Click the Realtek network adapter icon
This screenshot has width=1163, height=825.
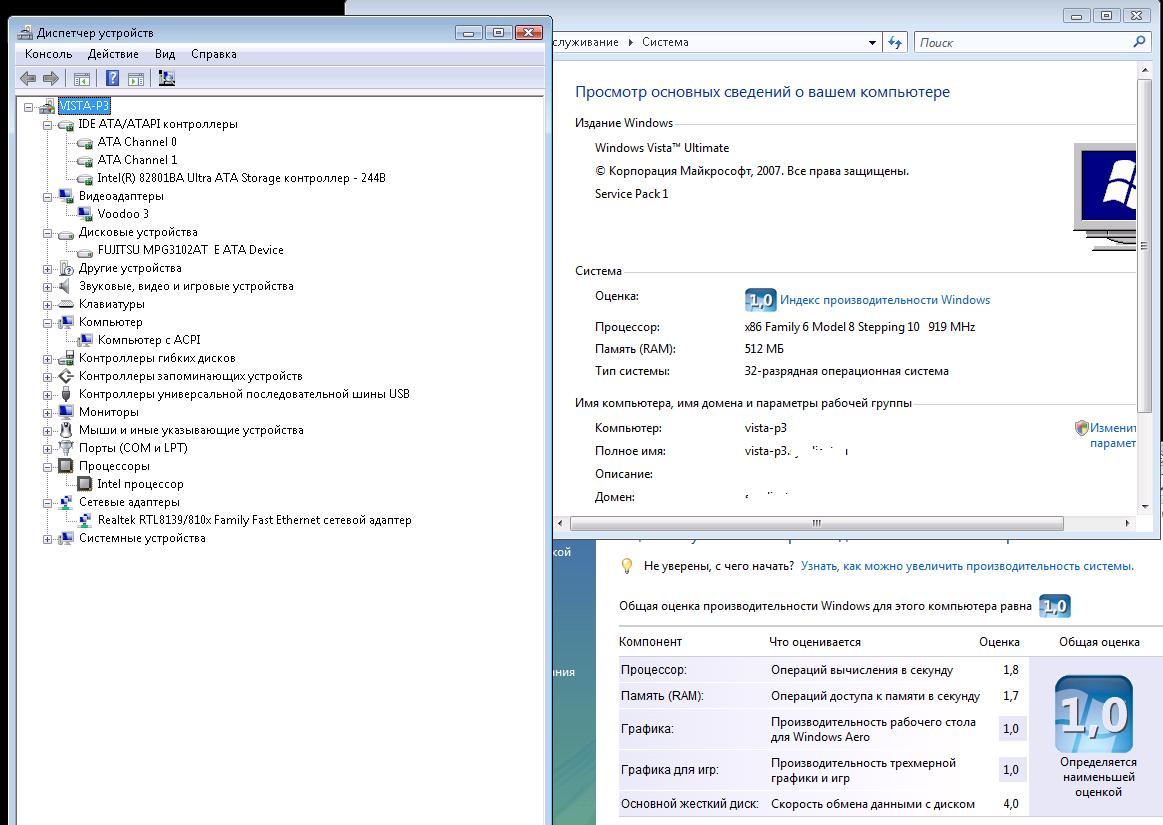click(x=85, y=520)
